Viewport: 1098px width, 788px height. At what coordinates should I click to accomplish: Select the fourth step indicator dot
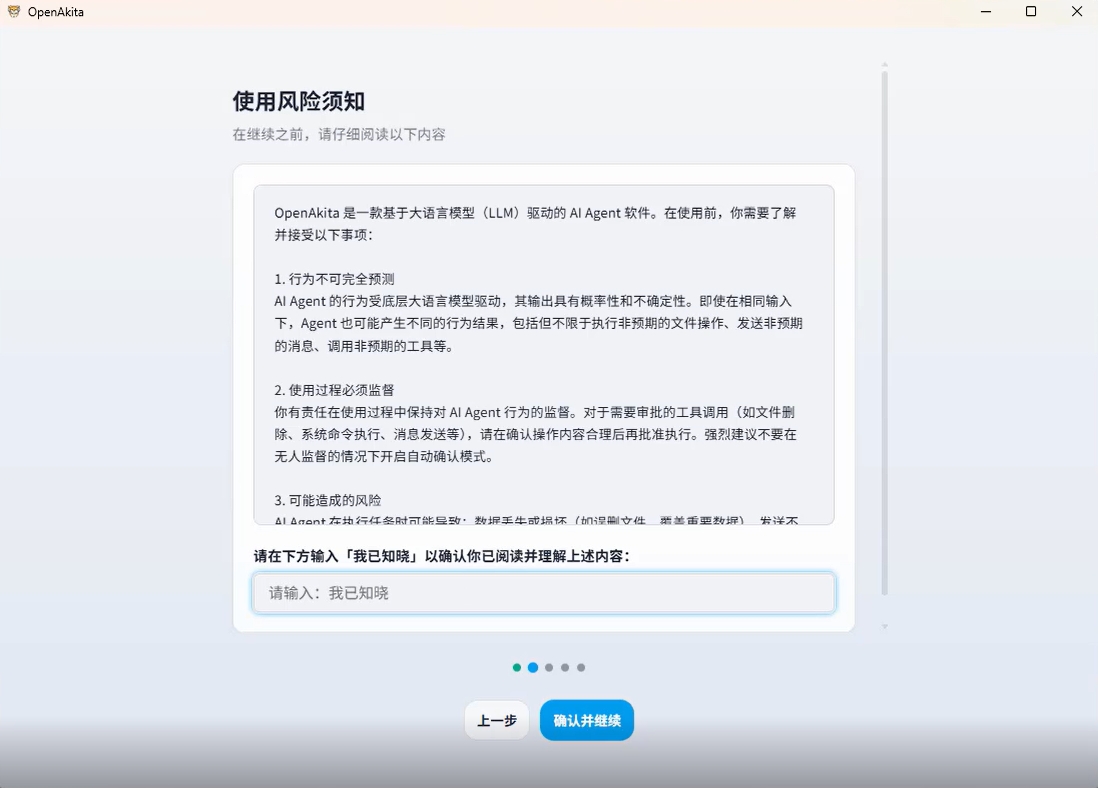point(565,668)
